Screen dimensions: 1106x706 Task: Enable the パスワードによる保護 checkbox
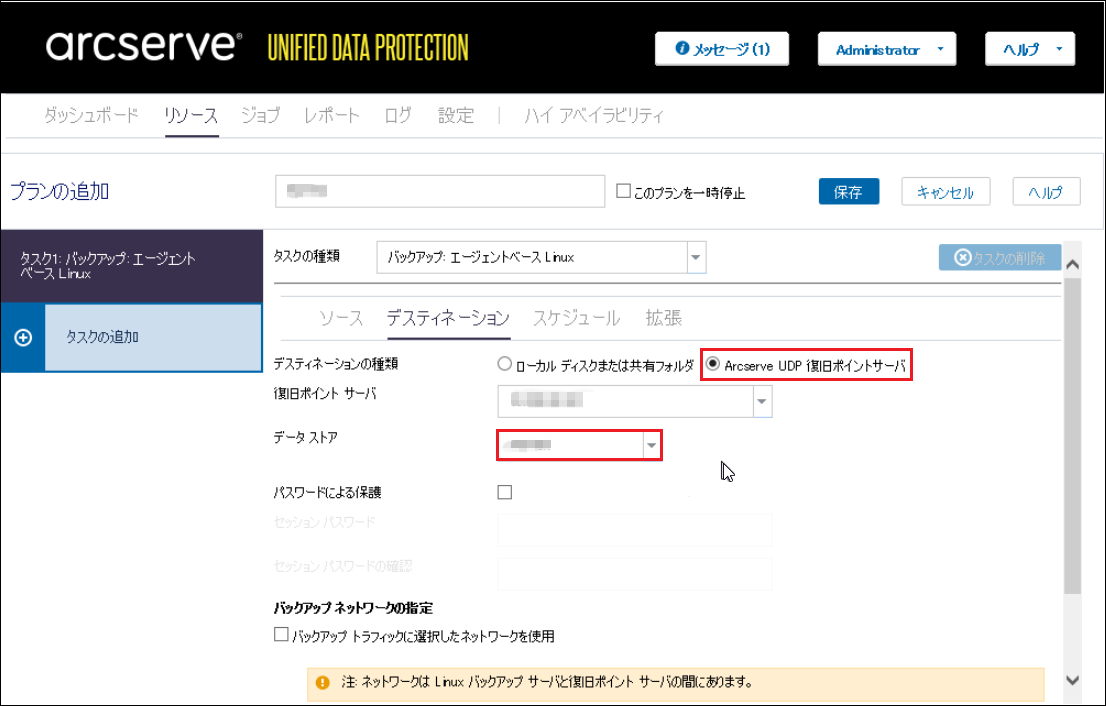click(505, 492)
